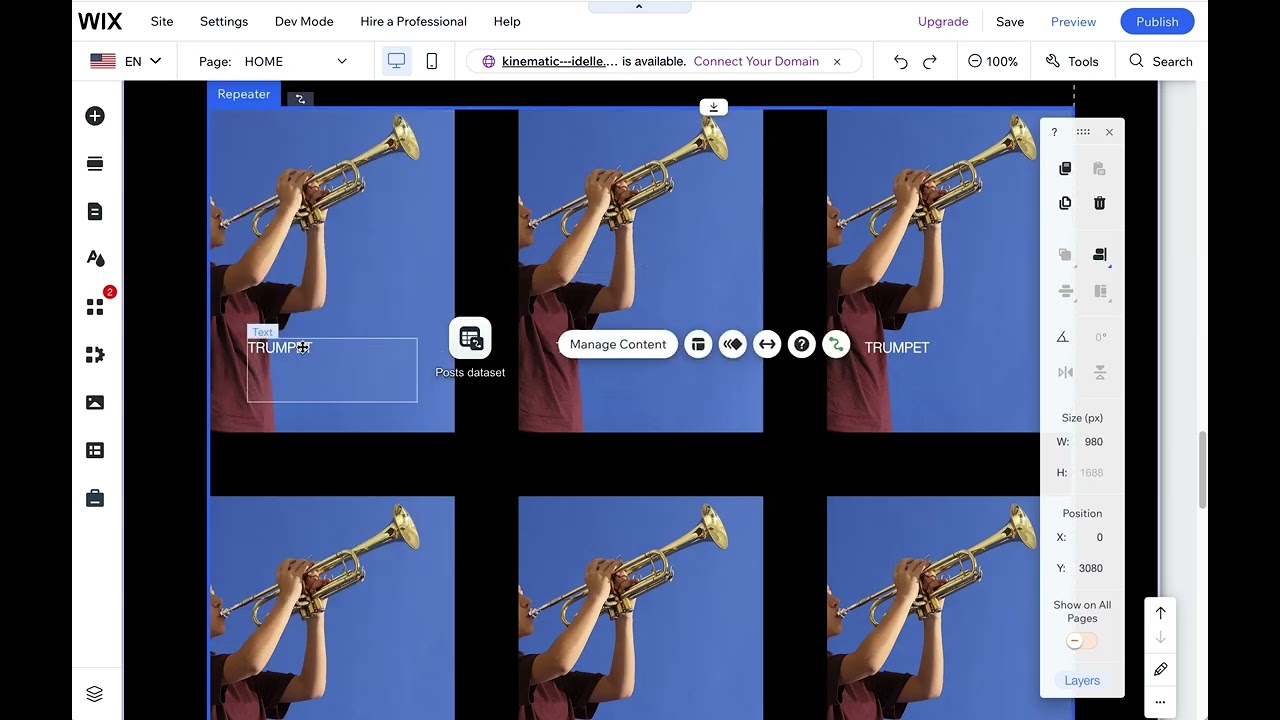Click the Copy icon in toolbar panel

tap(1065, 168)
